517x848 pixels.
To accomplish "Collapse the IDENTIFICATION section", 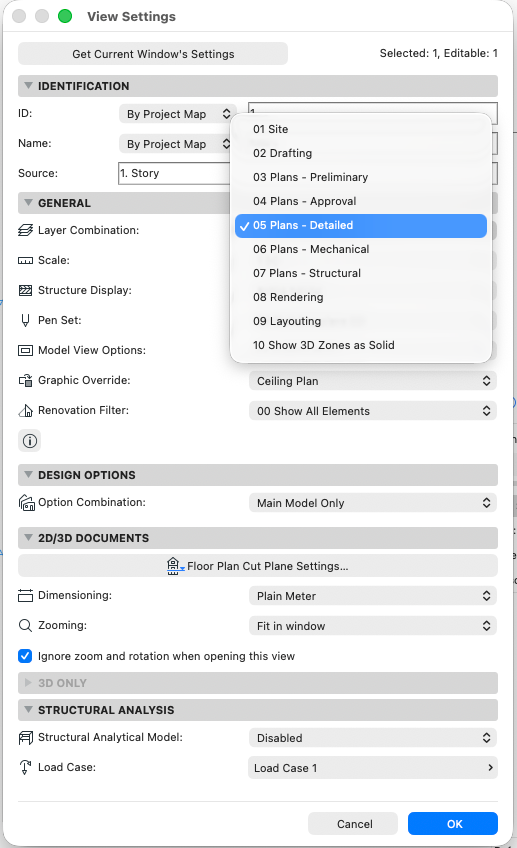I will click(28, 86).
